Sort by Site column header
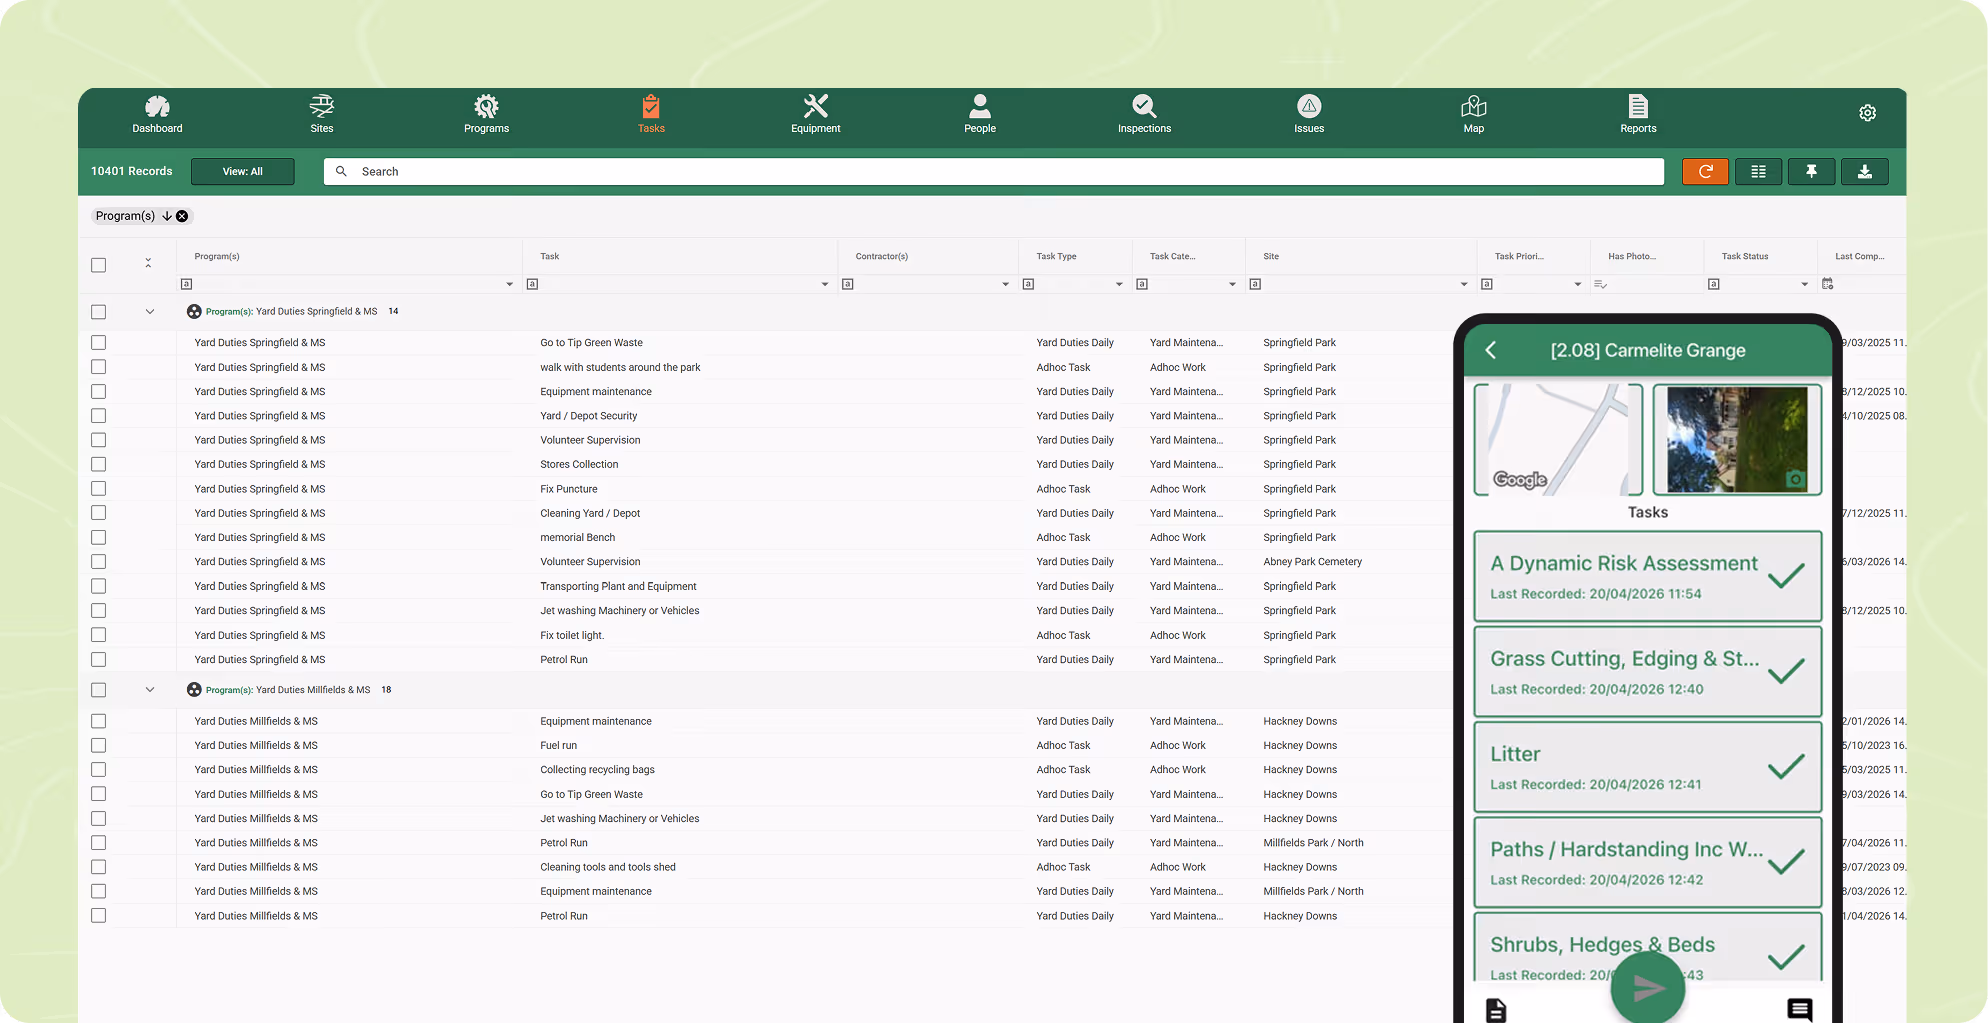This screenshot has height=1023, width=1988. (x=1271, y=257)
